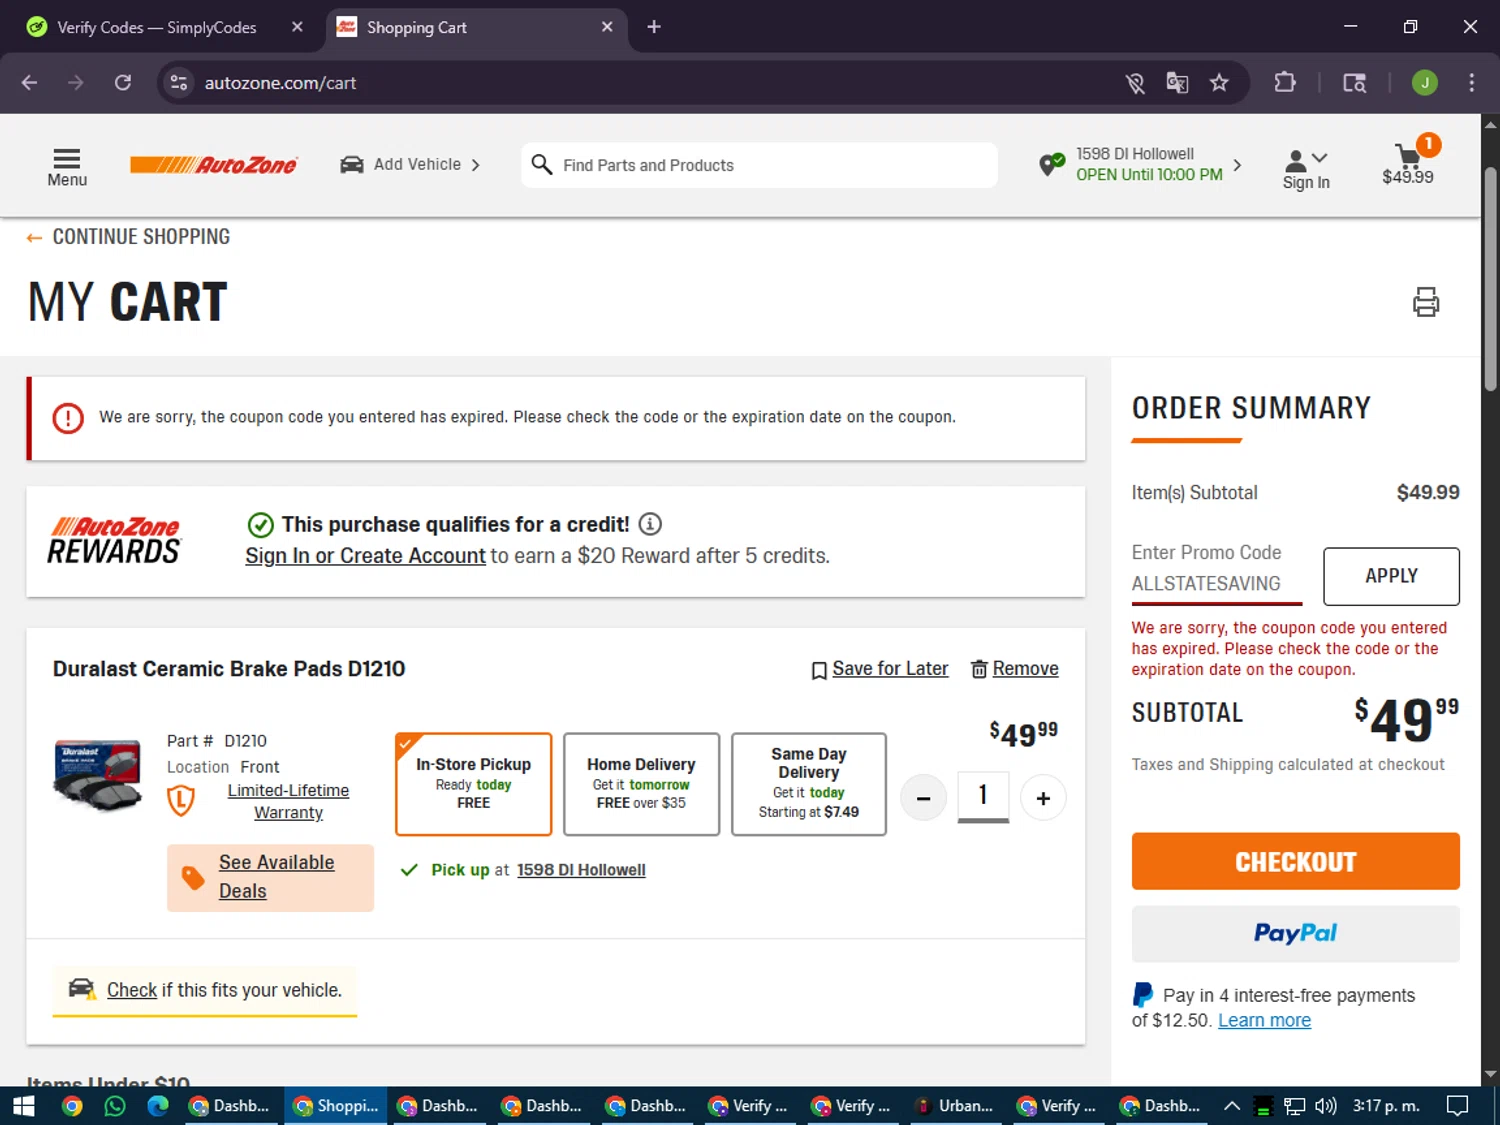This screenshot has width=1500, height=1125.
Task: Click the AutoZone logo
Action: (213, 165)
